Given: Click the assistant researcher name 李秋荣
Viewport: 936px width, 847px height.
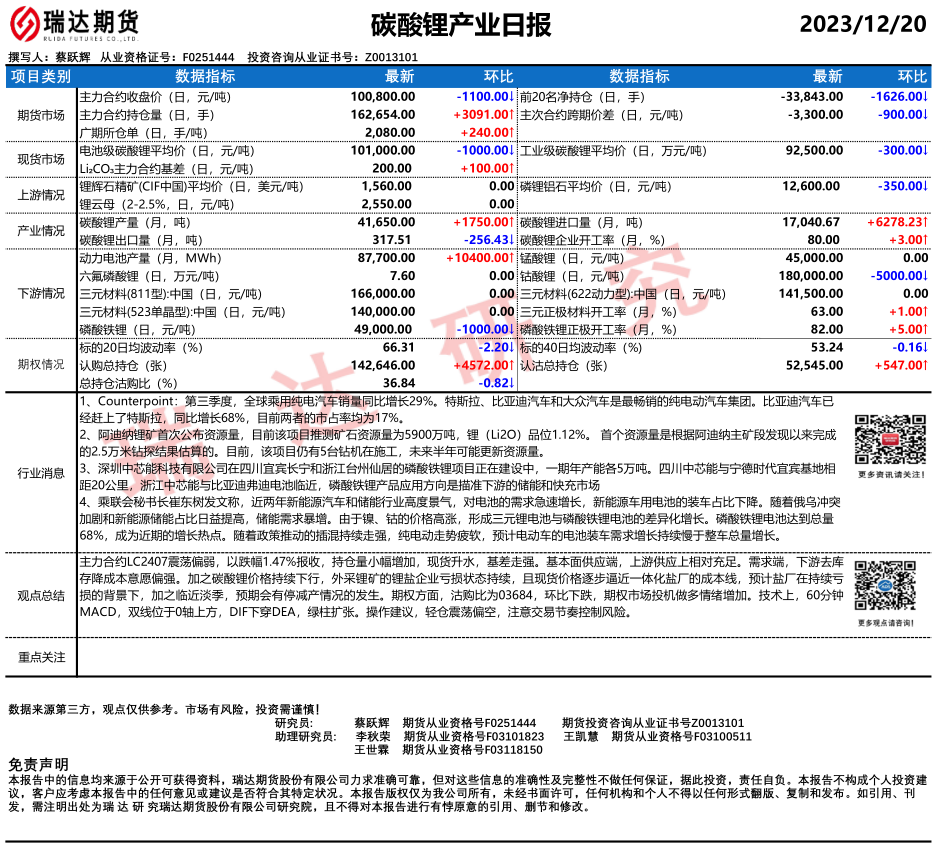Looking at the screenshot, I should (372, 736).
